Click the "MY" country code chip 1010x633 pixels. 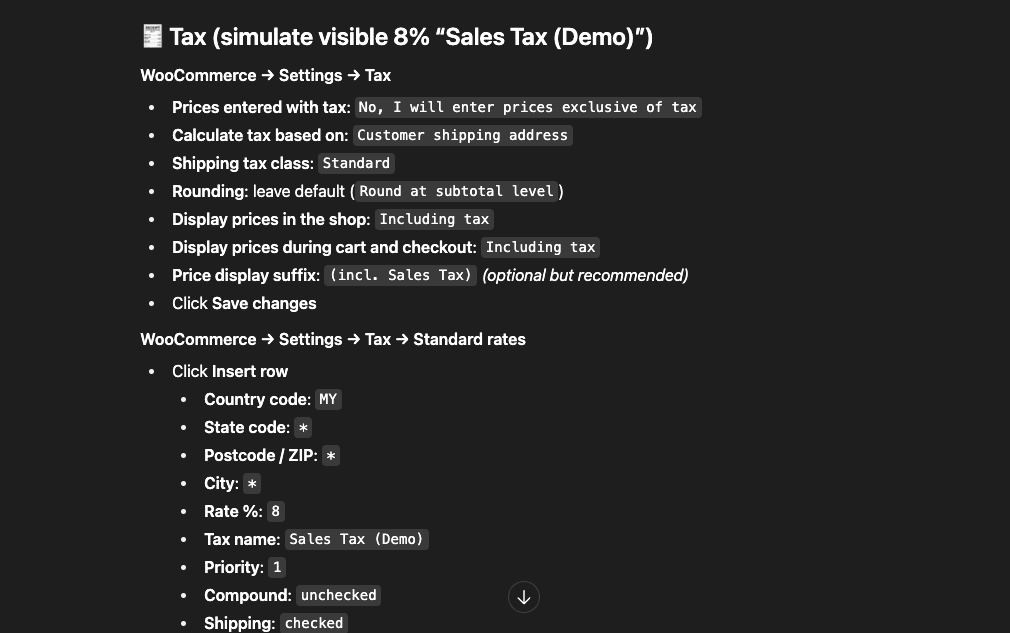329,399
